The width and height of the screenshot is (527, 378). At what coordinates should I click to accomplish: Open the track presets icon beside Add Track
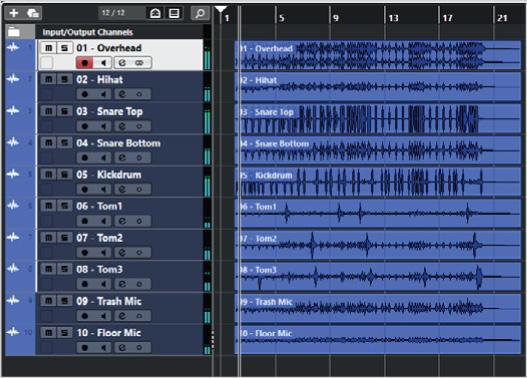click(33, 13)
